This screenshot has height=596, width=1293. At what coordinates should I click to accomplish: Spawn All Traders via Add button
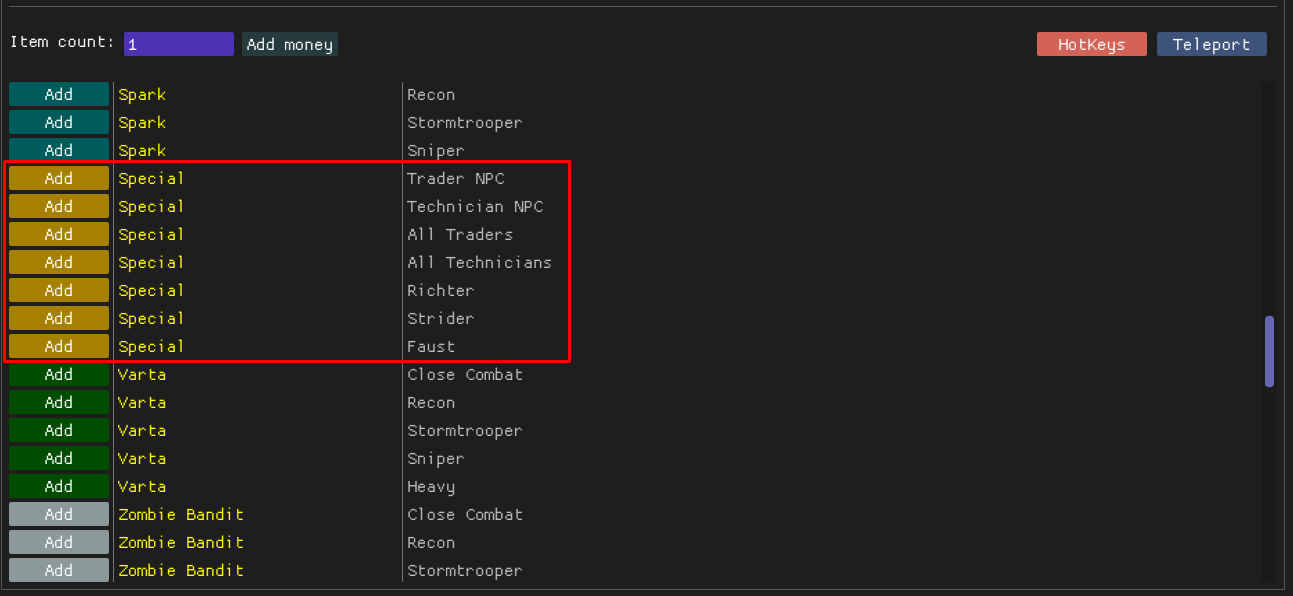(59, 235)
